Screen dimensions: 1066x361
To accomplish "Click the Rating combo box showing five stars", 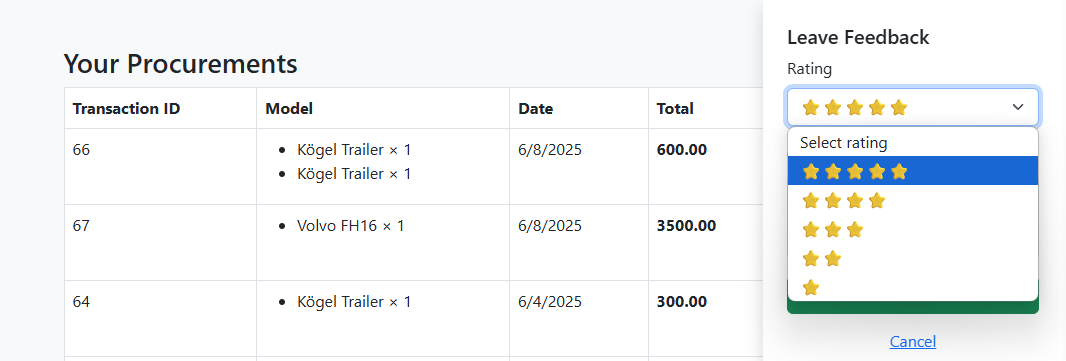I will [912, 107].
